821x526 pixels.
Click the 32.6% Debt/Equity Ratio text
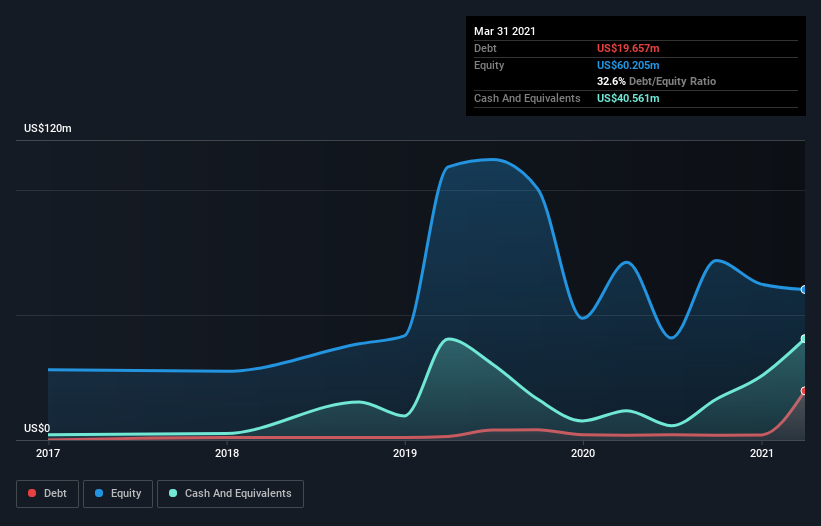tap(656, 81)
